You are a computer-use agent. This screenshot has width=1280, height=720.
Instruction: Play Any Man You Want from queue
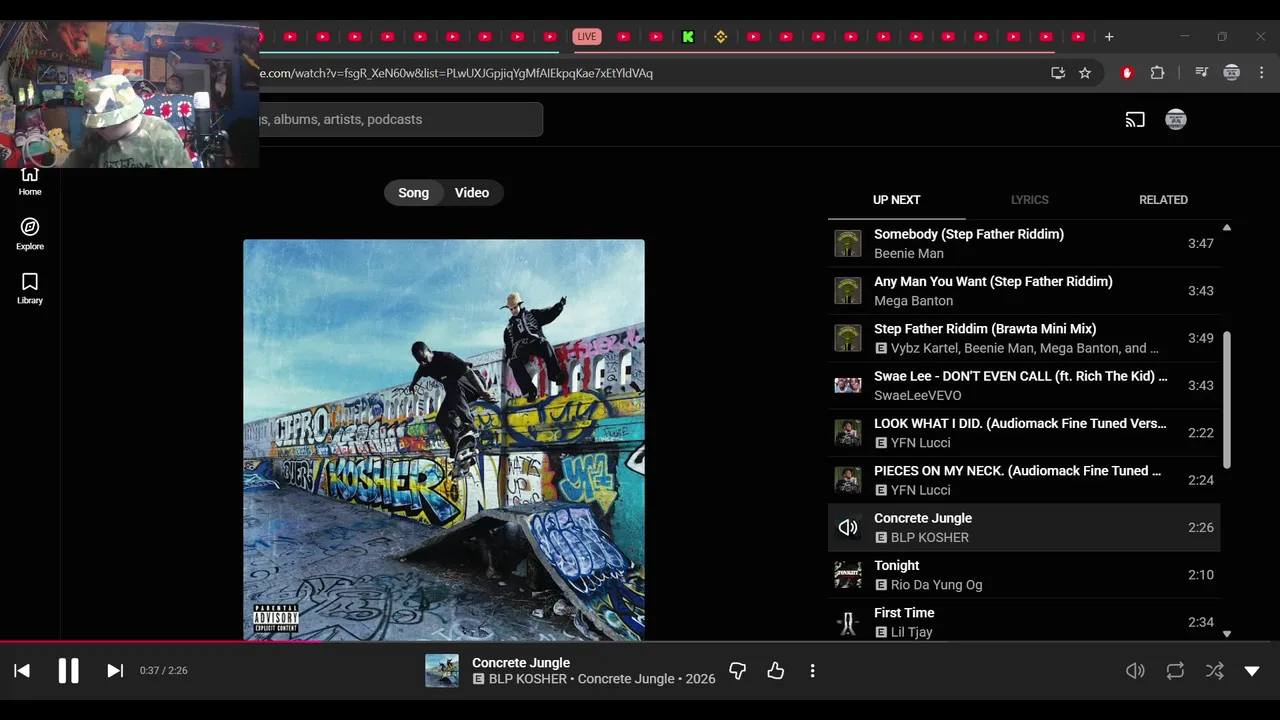(1024, 291)
